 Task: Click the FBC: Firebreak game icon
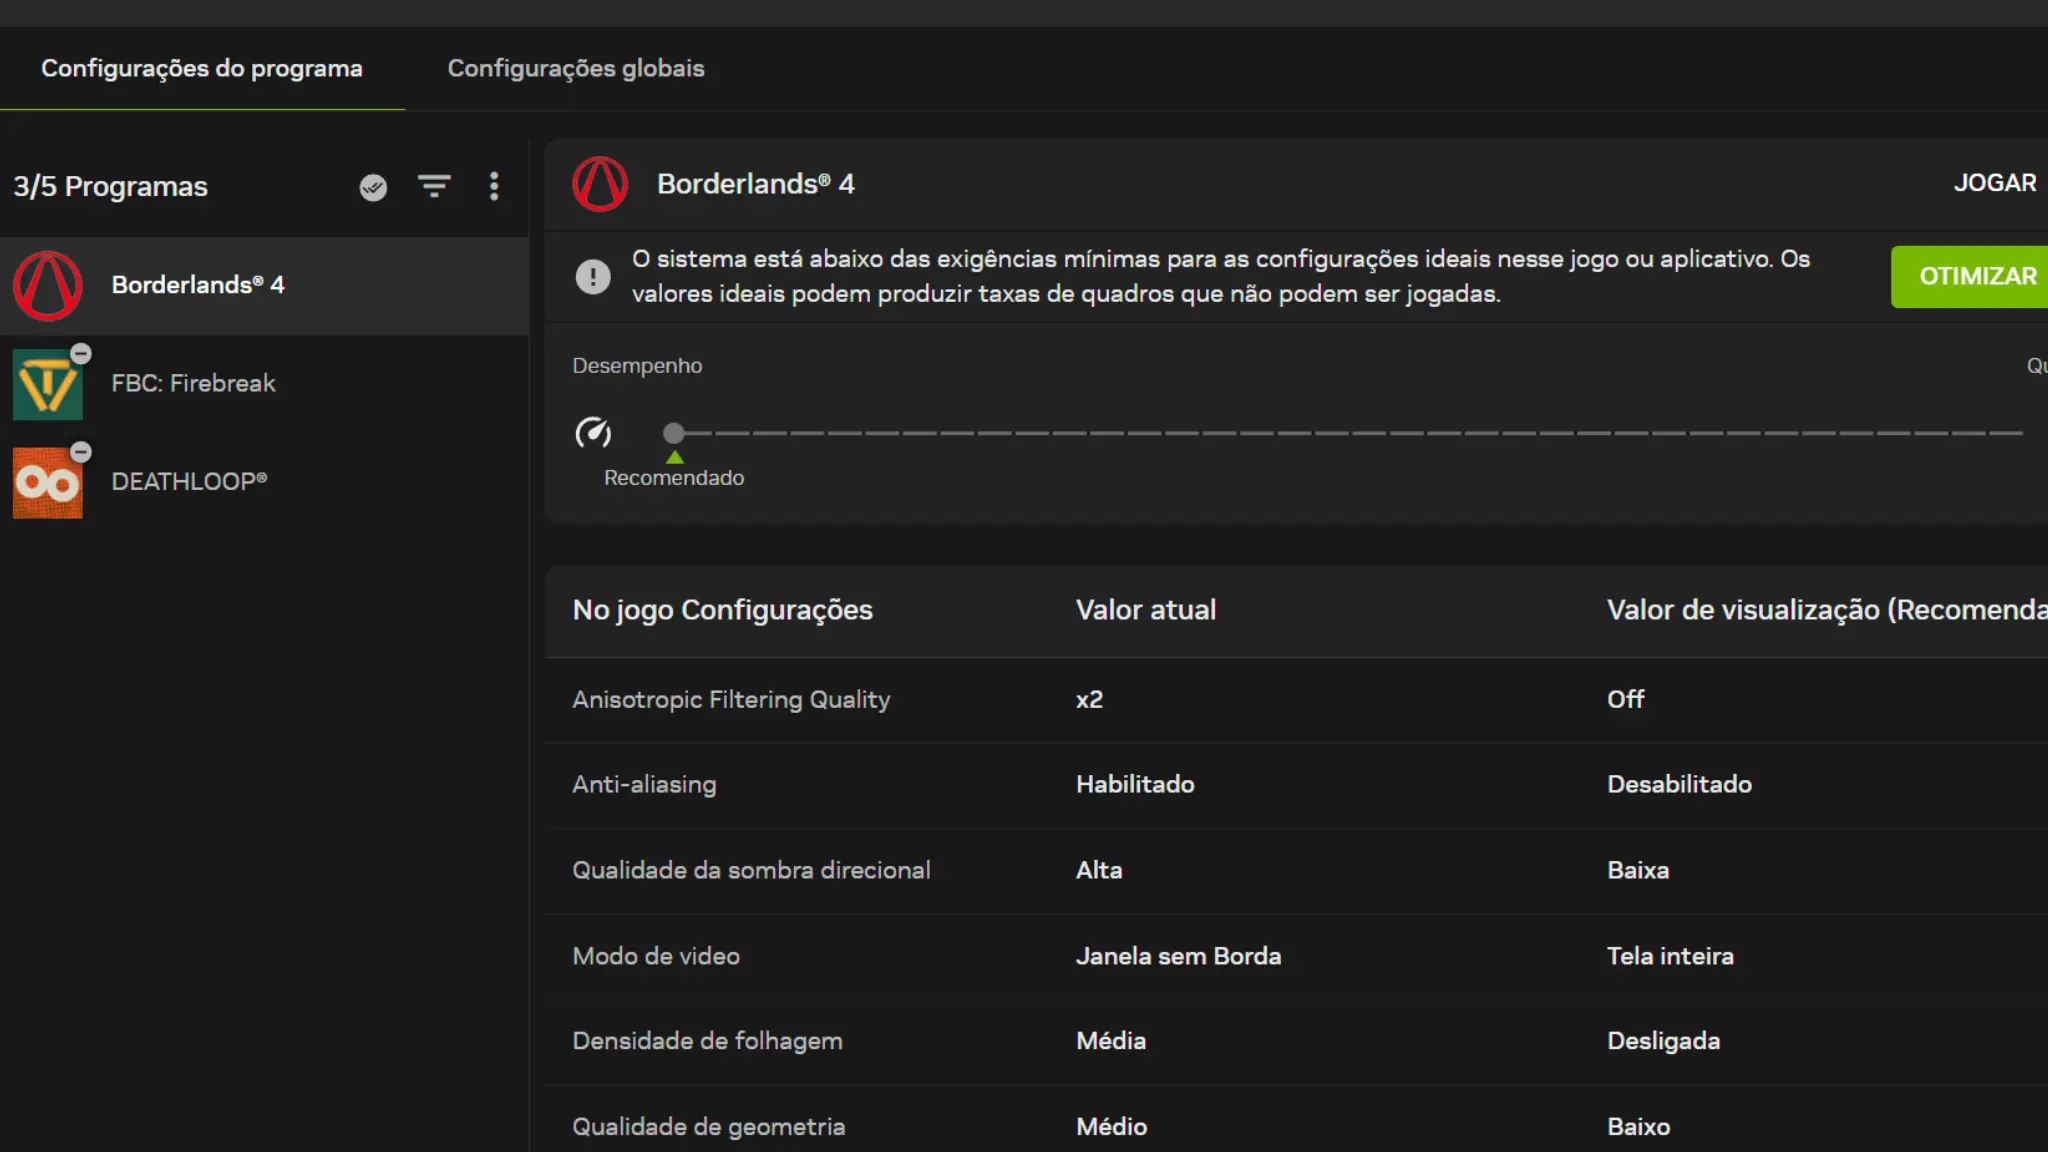tap(47, 385)
